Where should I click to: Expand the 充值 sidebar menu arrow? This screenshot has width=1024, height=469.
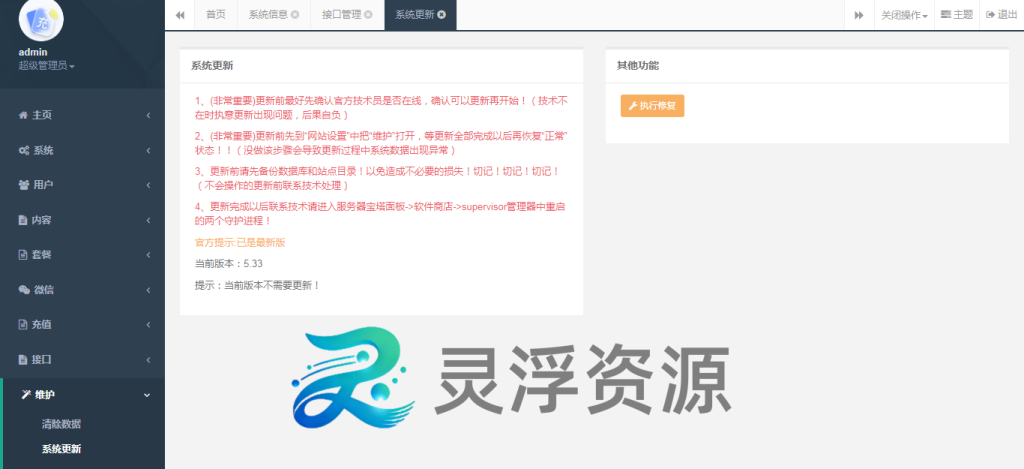click(x=148, y=325)
